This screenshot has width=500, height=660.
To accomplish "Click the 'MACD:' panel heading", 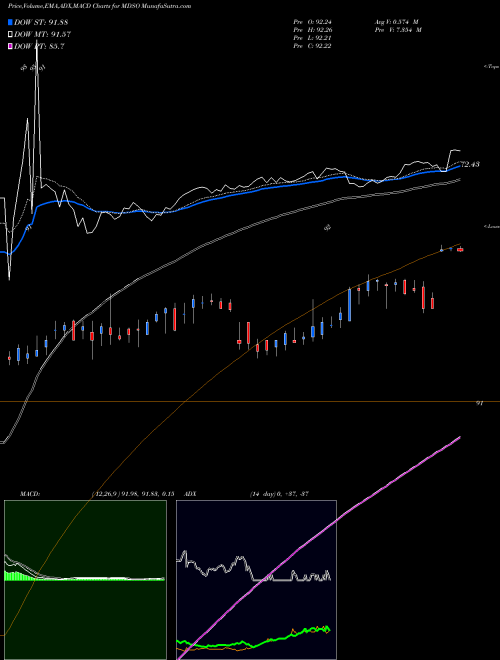I will click(x=30, y=494).
